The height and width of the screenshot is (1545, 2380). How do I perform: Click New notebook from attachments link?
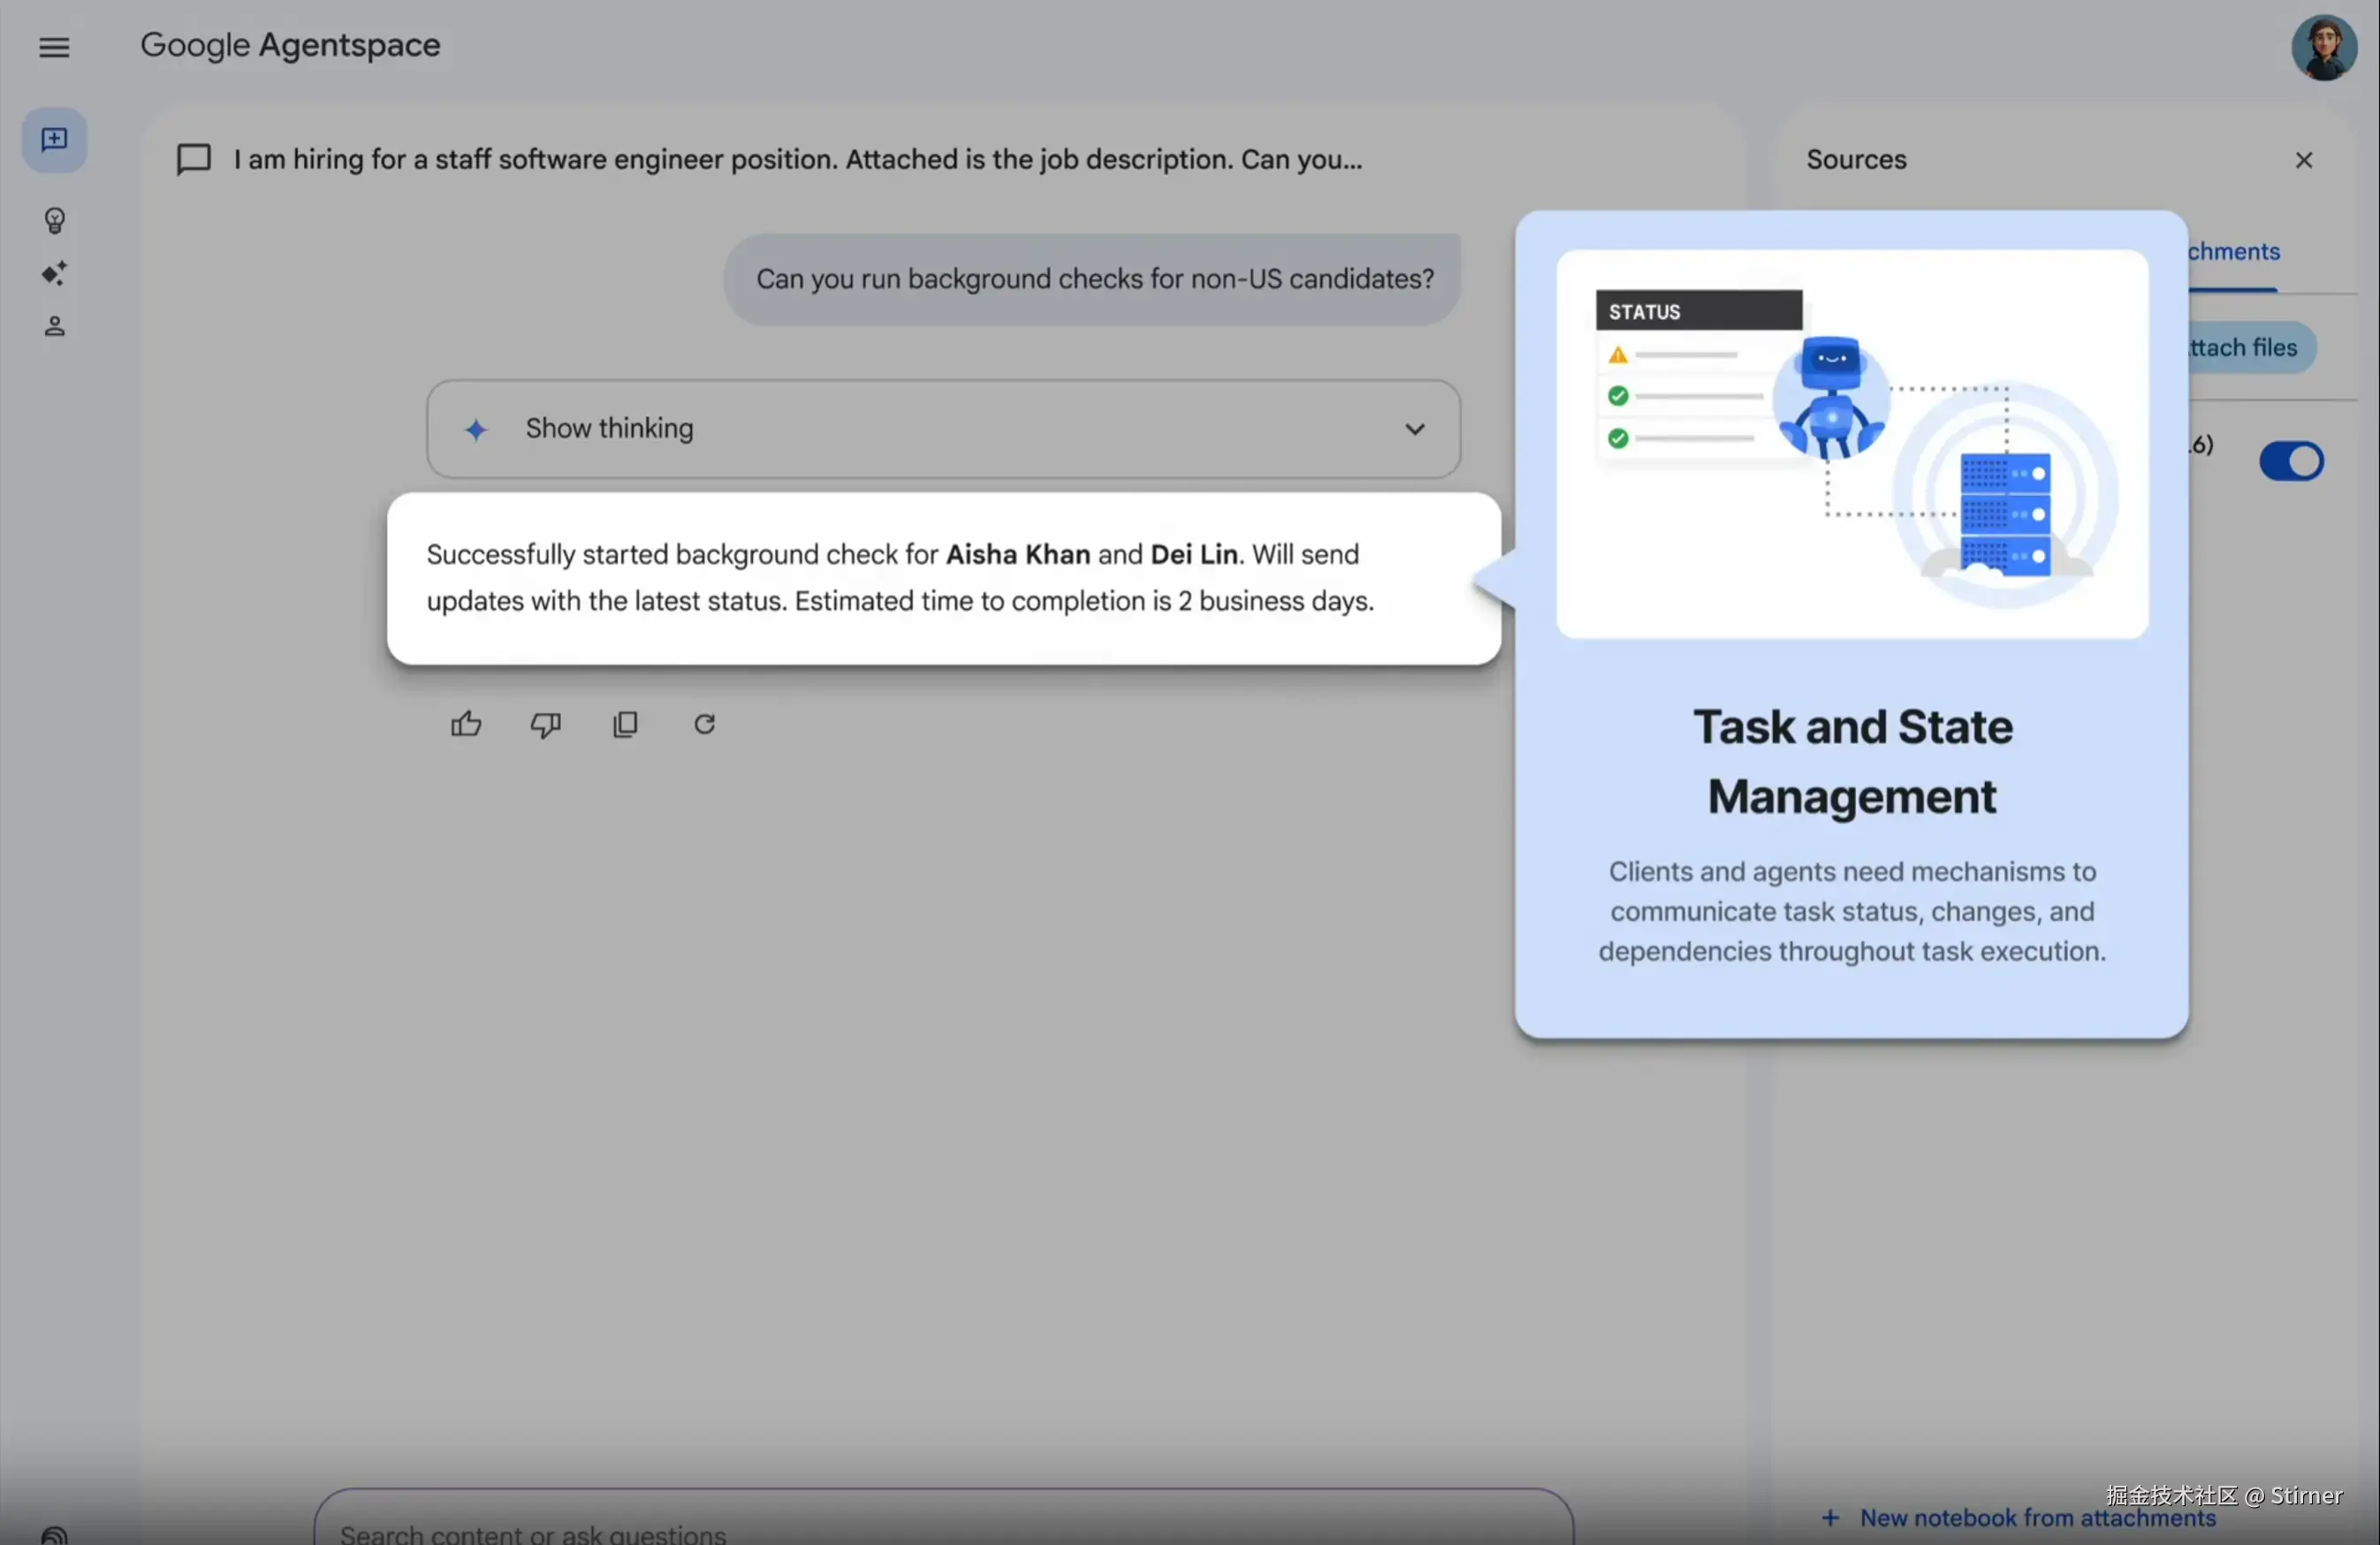pos(2036,1517)
